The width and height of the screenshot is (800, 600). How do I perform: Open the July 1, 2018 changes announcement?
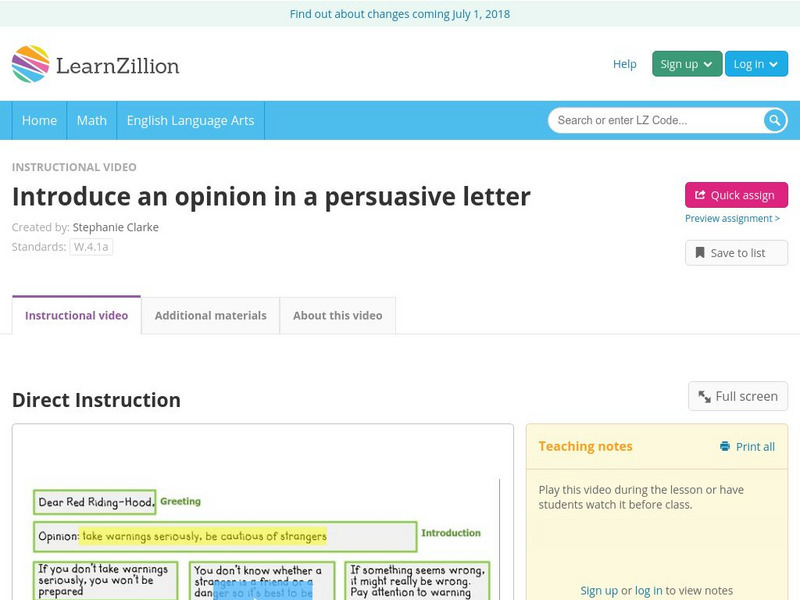tap(400, 14)
